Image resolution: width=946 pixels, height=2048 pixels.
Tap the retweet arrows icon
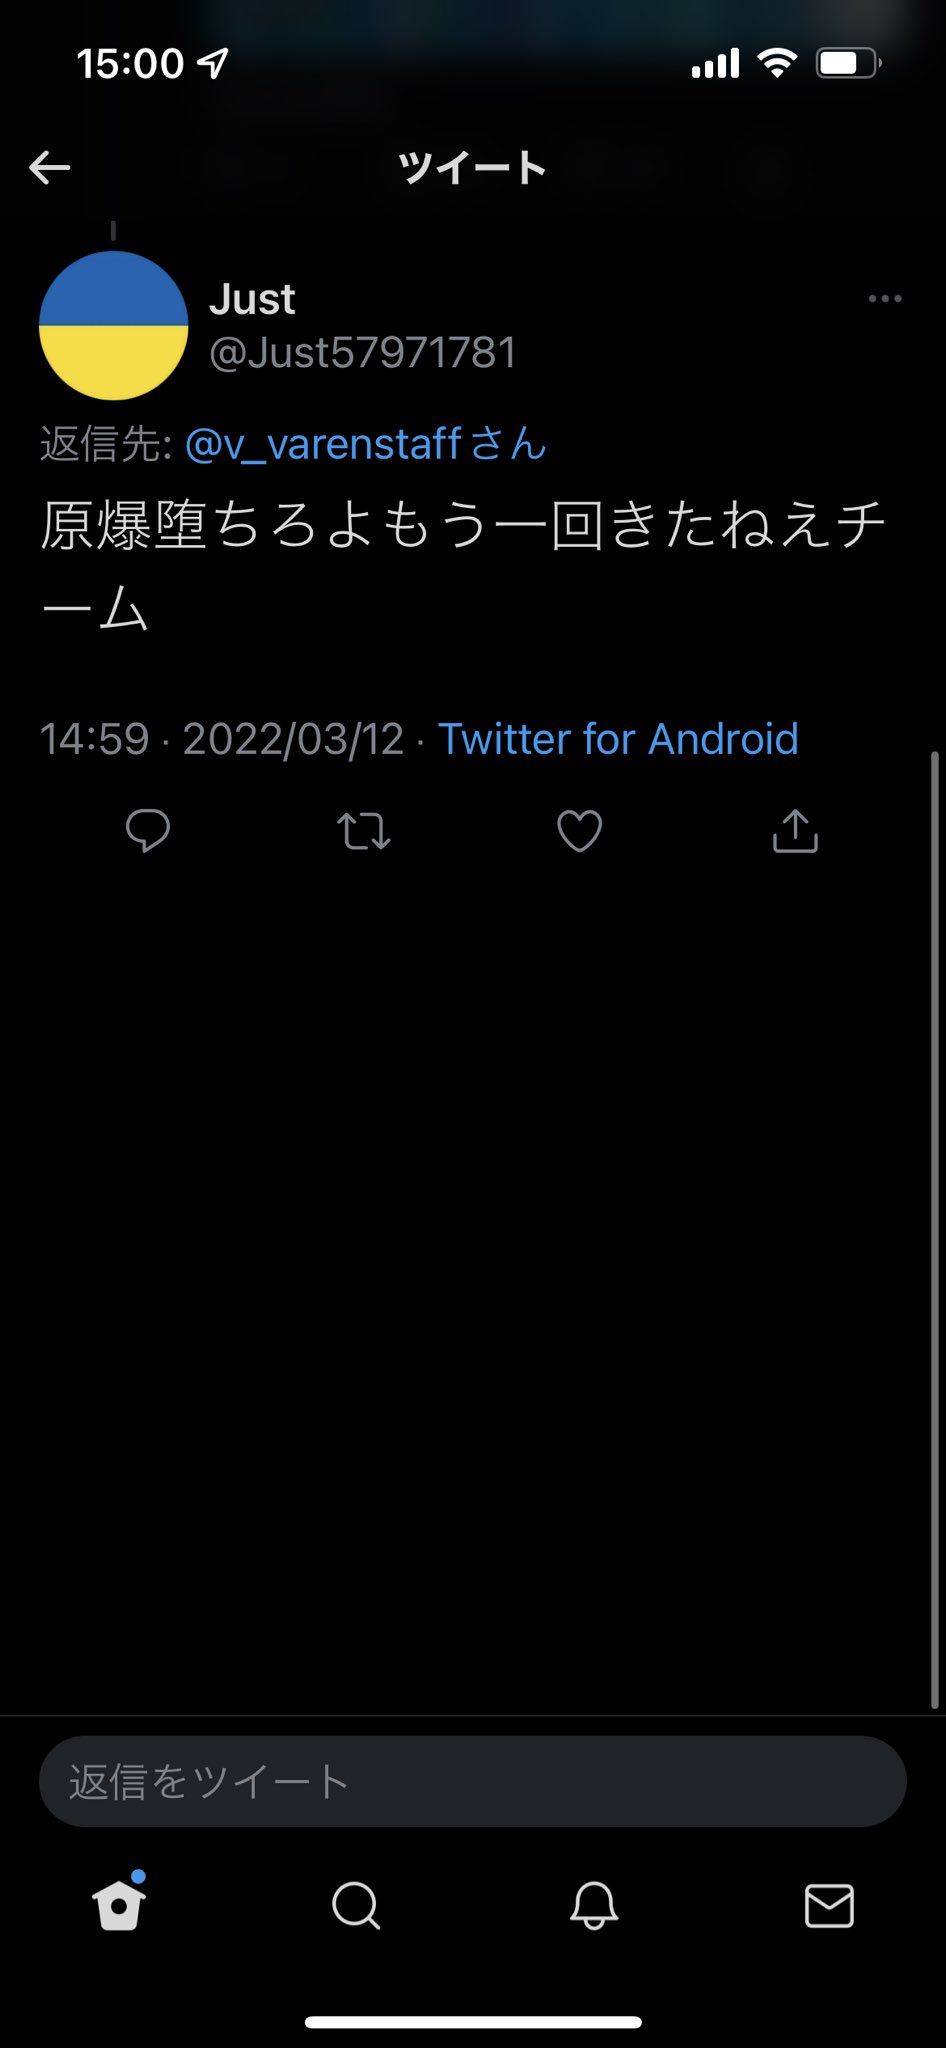coord(363,831)
